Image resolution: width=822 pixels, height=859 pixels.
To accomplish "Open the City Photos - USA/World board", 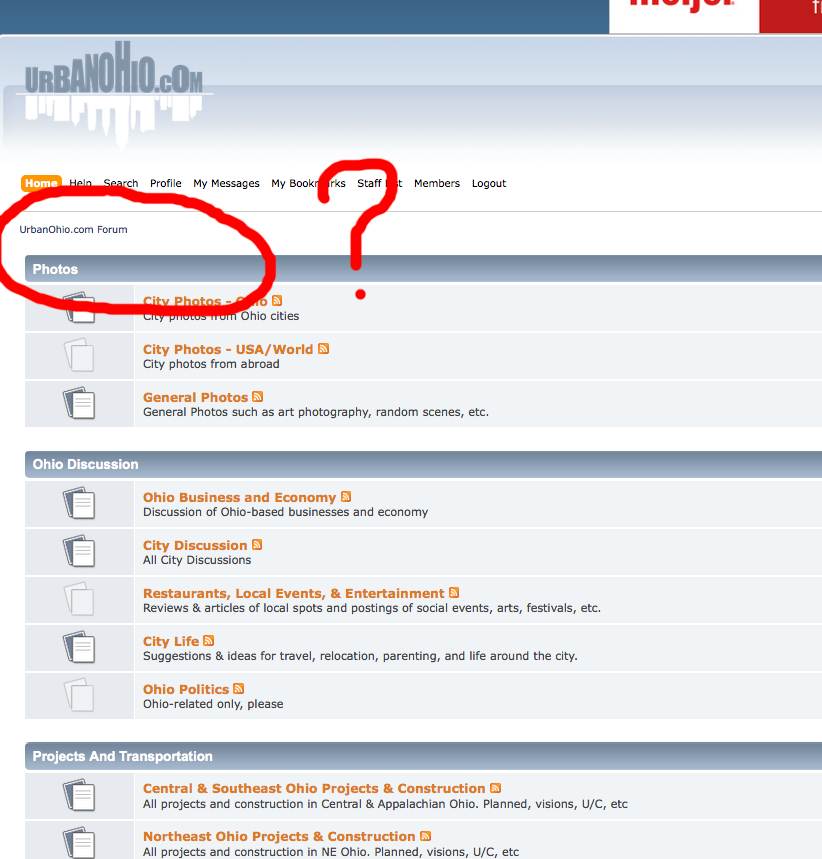I will pos(228,349).
